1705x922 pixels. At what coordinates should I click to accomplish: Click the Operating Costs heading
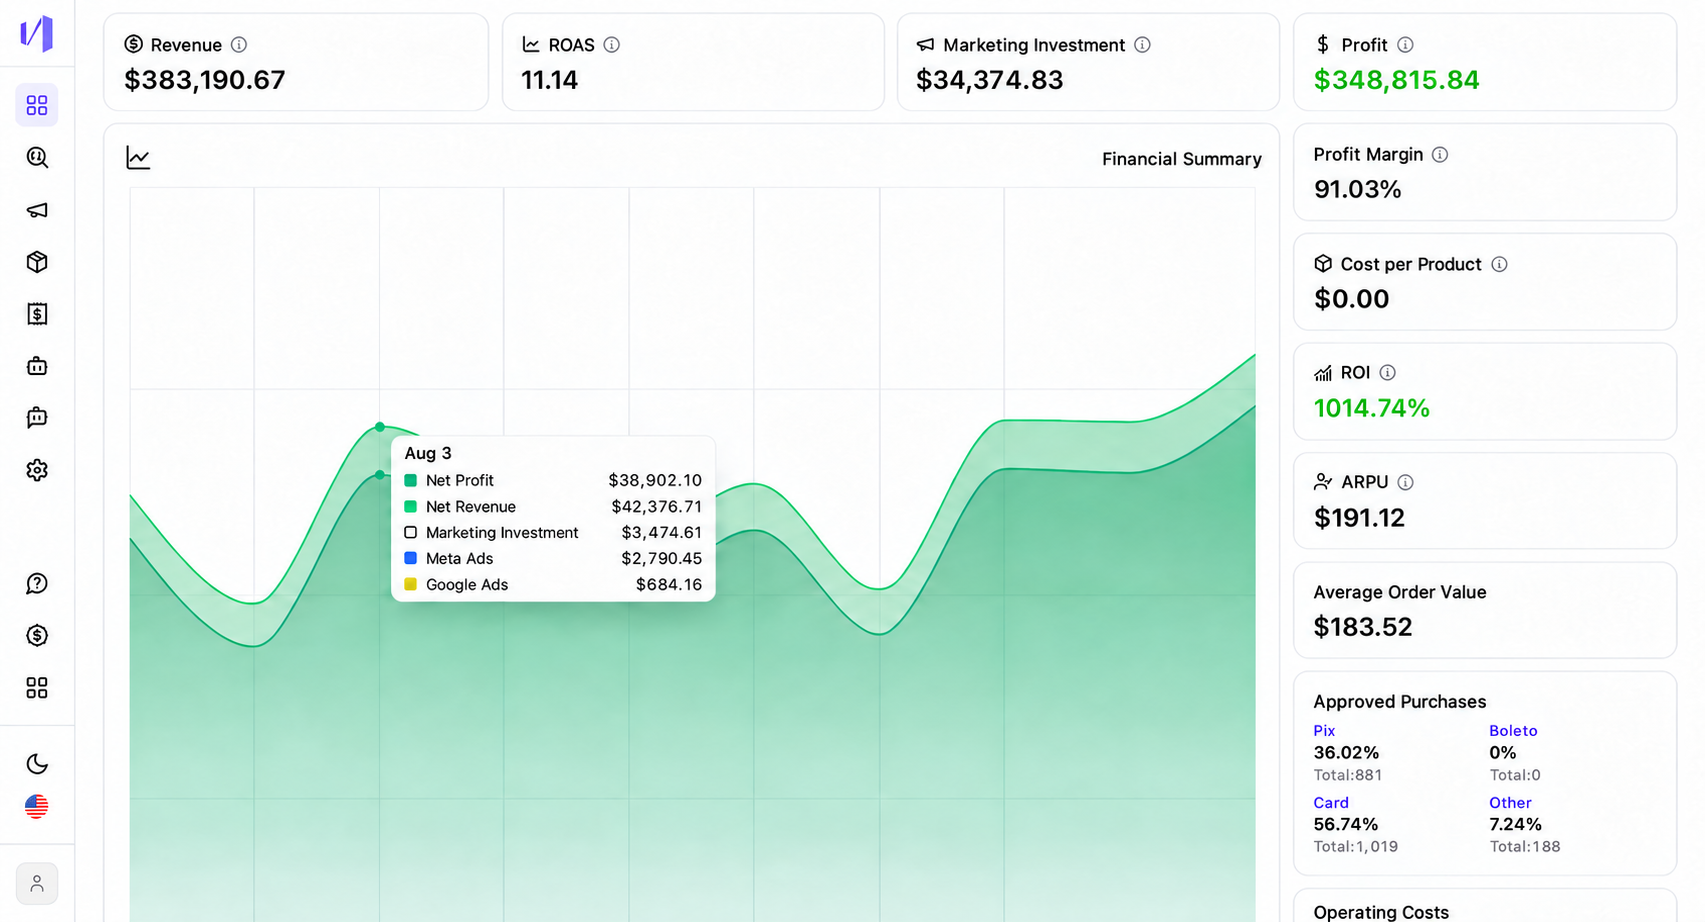click(1381, 912)
